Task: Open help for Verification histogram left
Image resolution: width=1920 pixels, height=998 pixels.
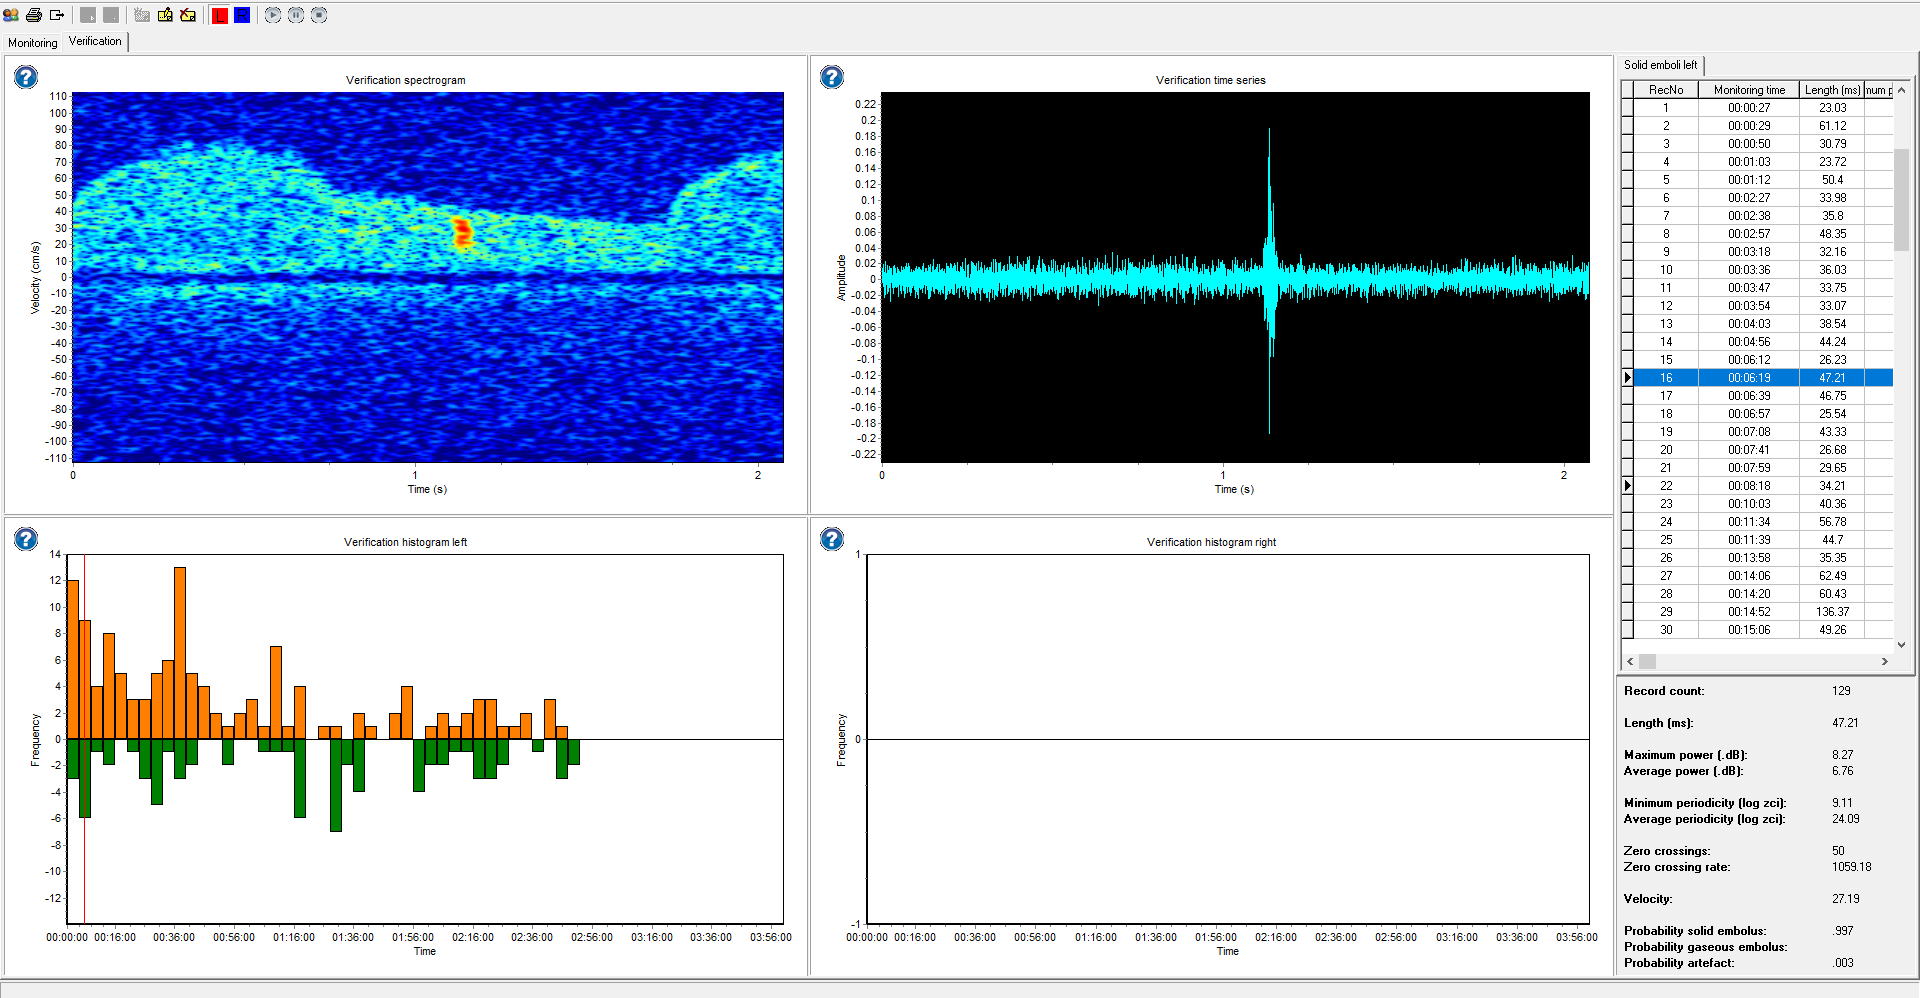Action: pyautogui.click(x=26, y=539)
